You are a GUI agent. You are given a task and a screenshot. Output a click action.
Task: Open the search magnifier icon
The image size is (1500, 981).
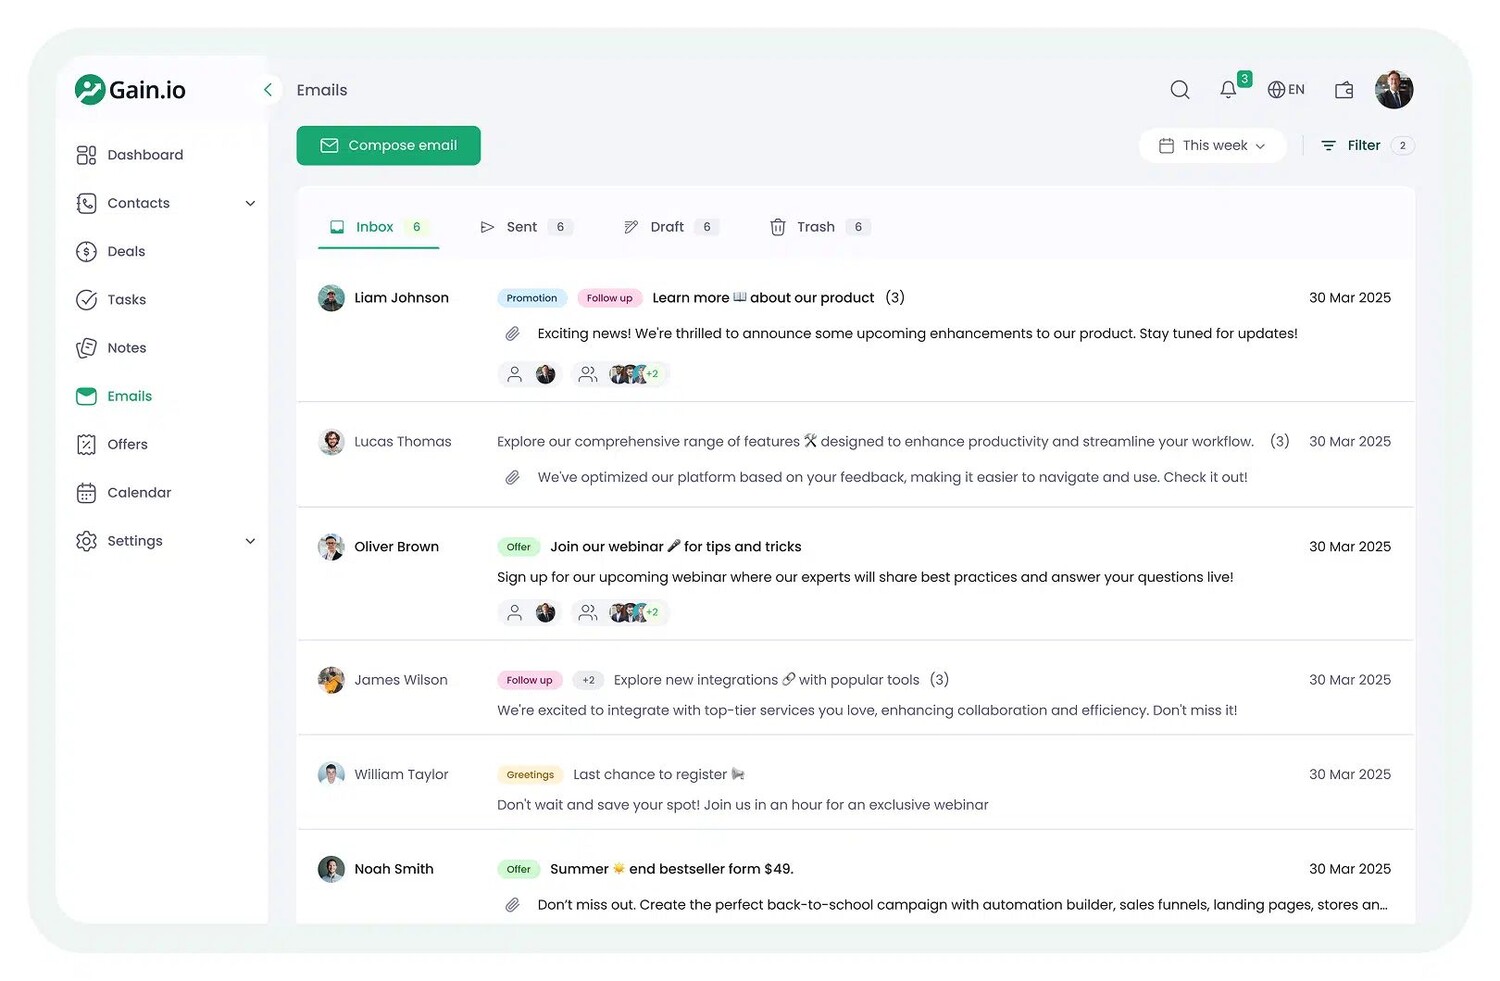click(x=1180, y=90)
